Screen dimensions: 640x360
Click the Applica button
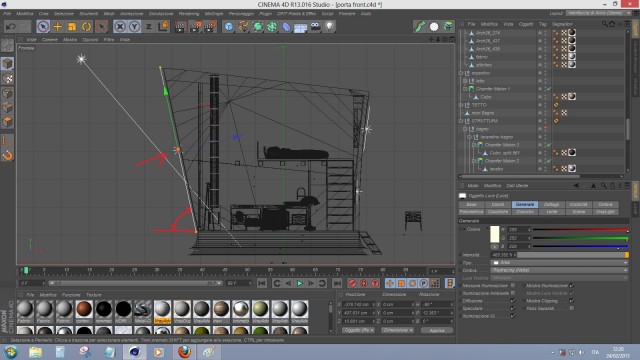coord(437,330)
